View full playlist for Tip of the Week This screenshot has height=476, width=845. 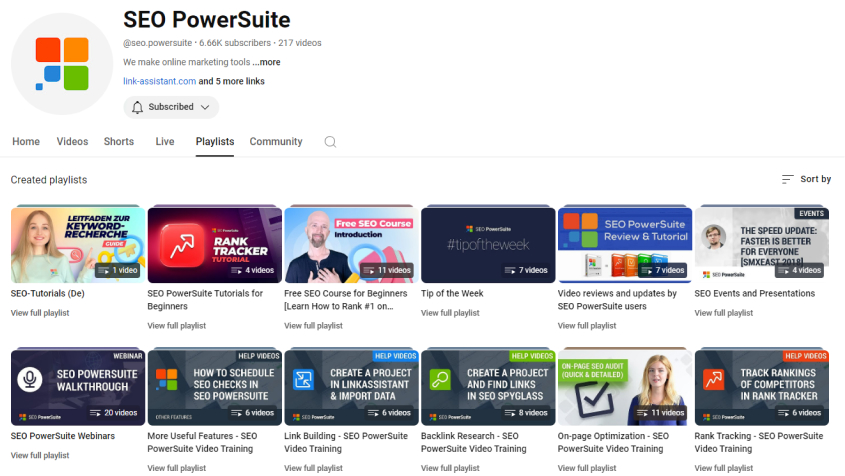pyautogui.click(x=450, y=313)
